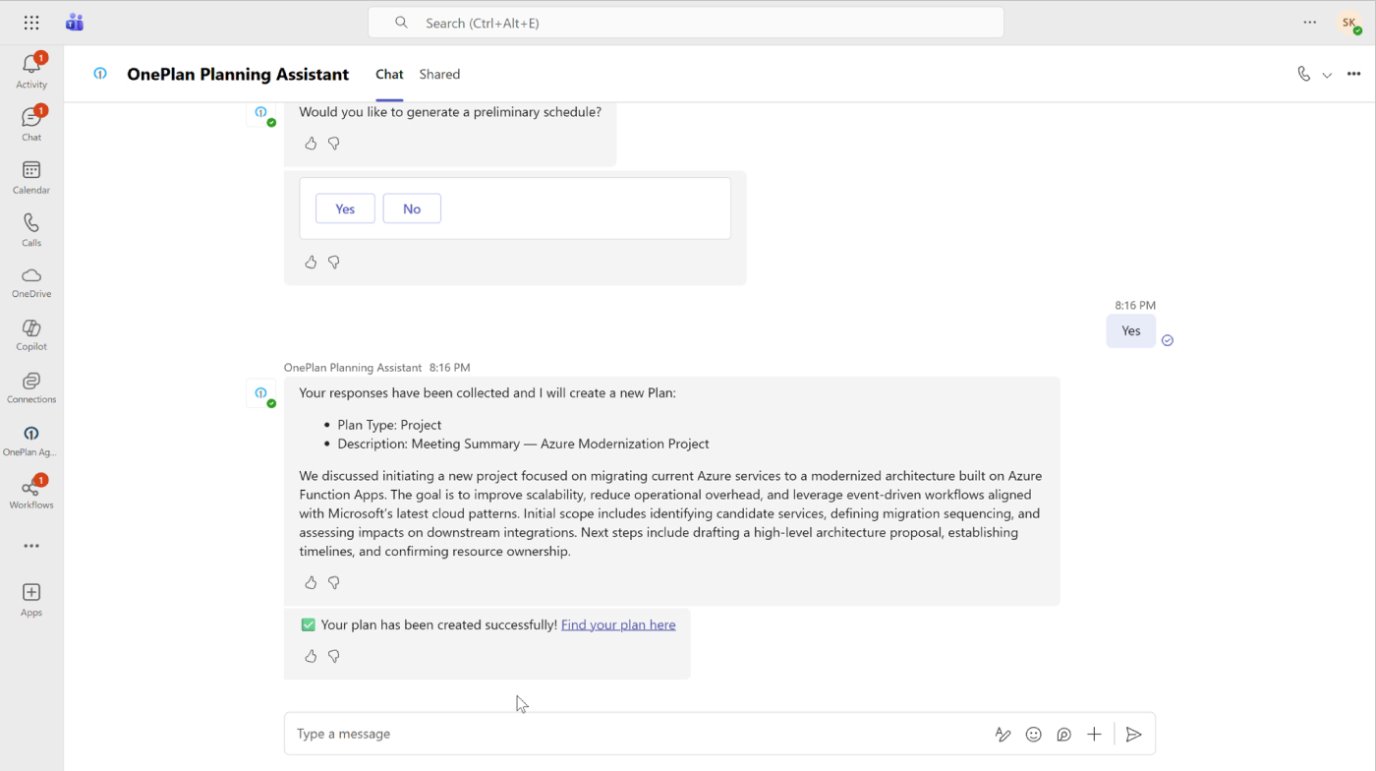Open the 'Find your plan here' link

coord(618,625)
